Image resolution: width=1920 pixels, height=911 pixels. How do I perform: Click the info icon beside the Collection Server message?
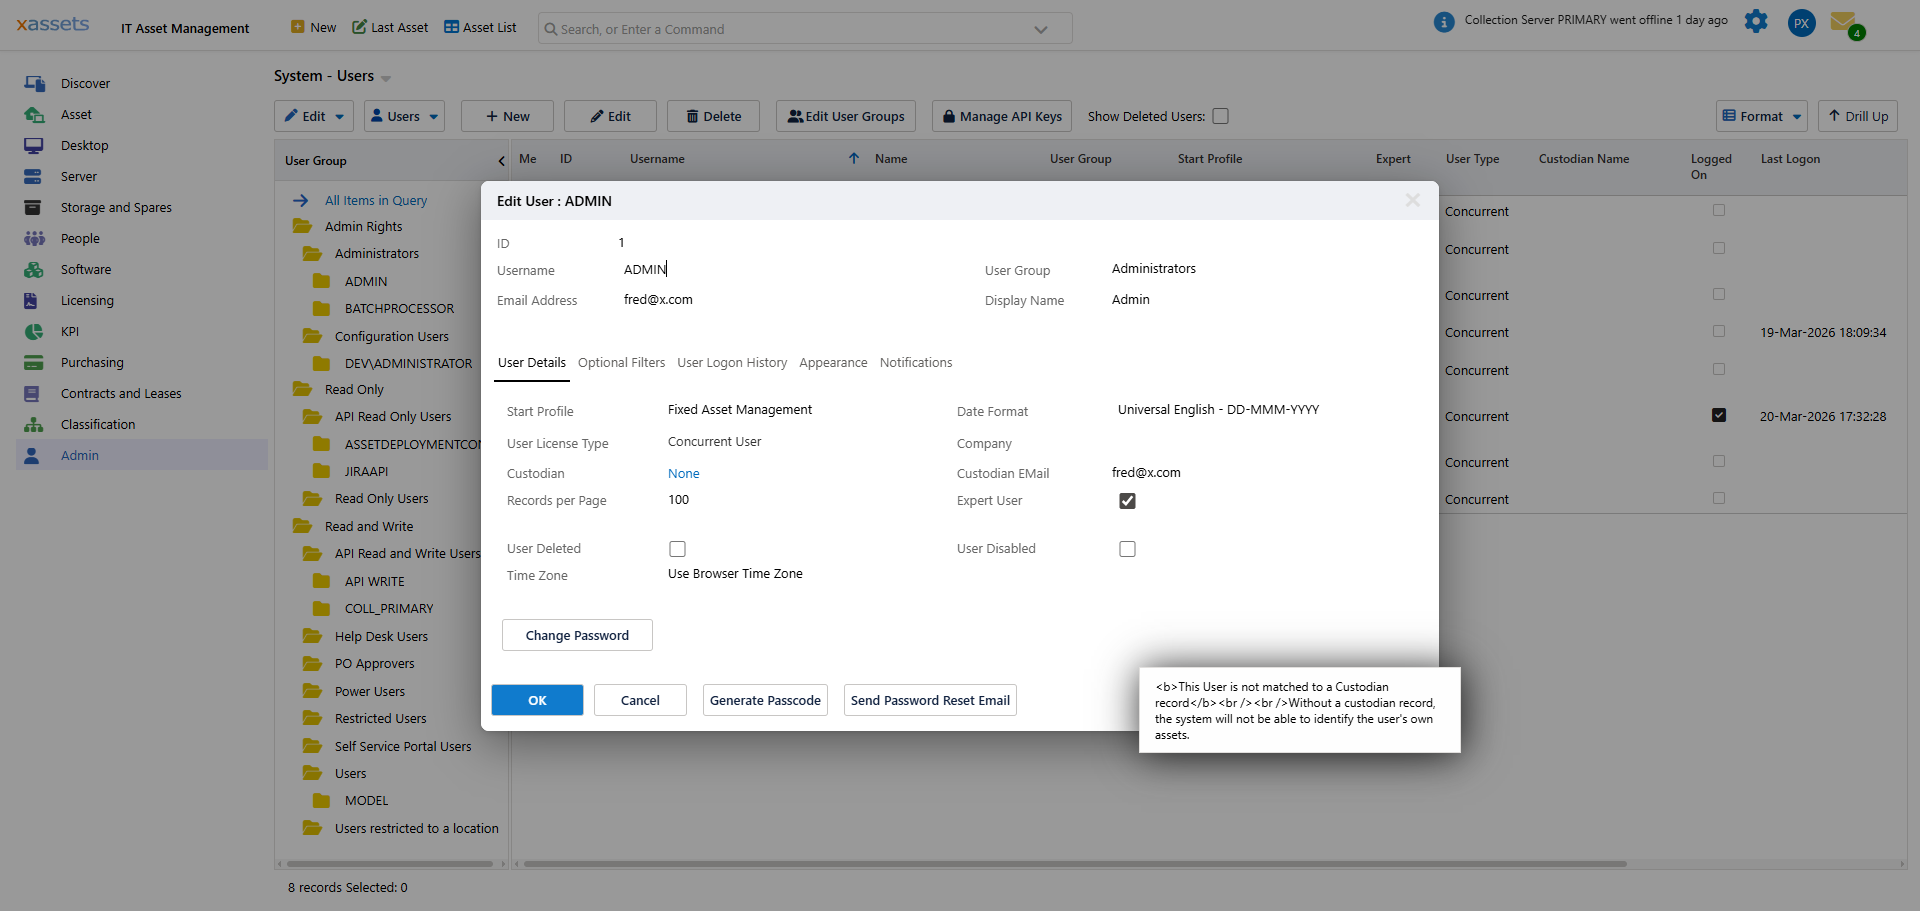coord(1443,21)
